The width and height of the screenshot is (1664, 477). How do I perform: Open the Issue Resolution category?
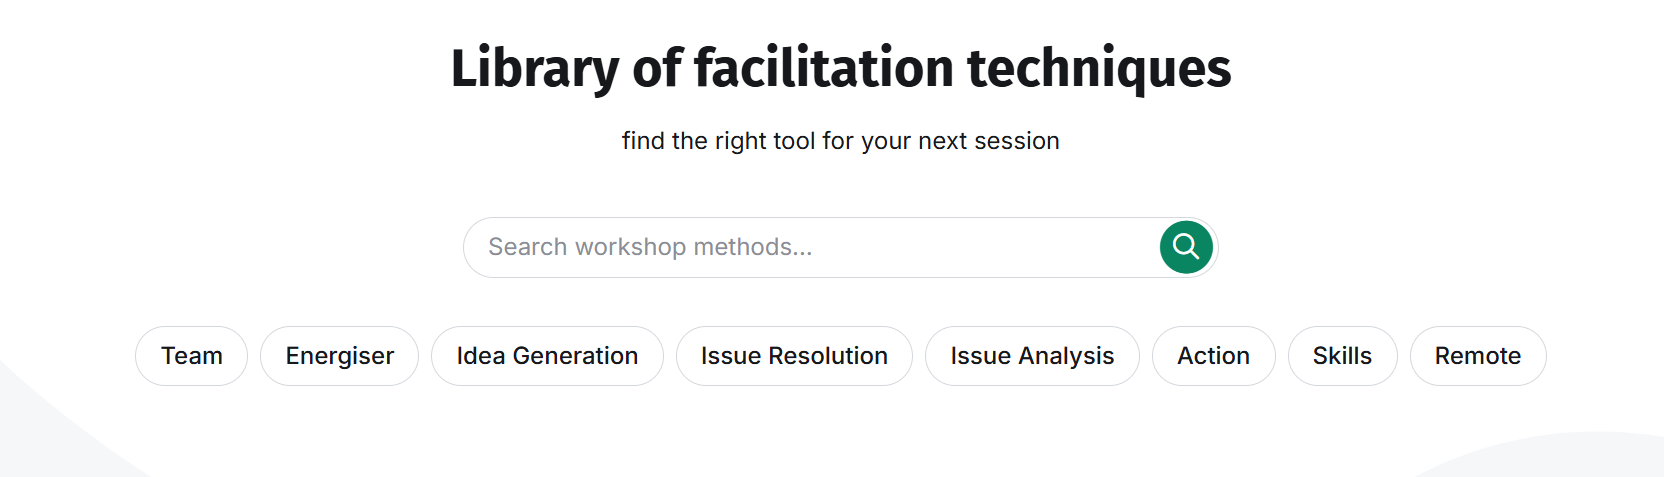pyautogui.click(x=794, y=356)
